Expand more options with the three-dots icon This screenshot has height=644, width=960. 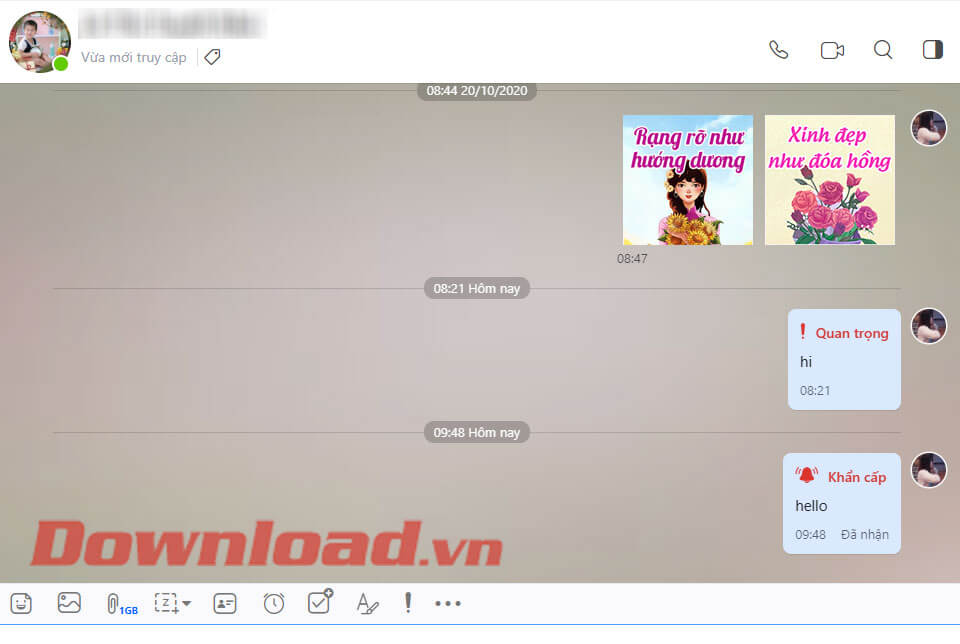click(448, 603)
